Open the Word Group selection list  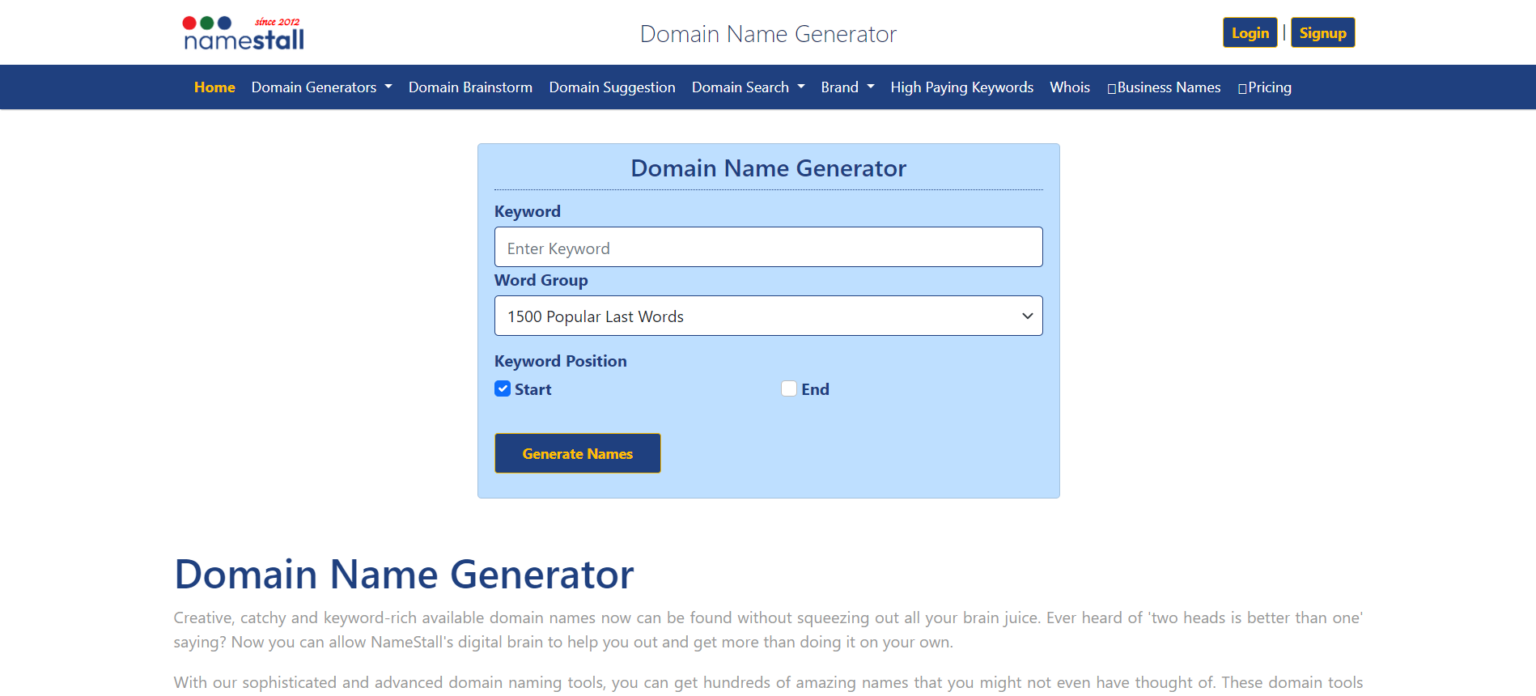[768, 315]
